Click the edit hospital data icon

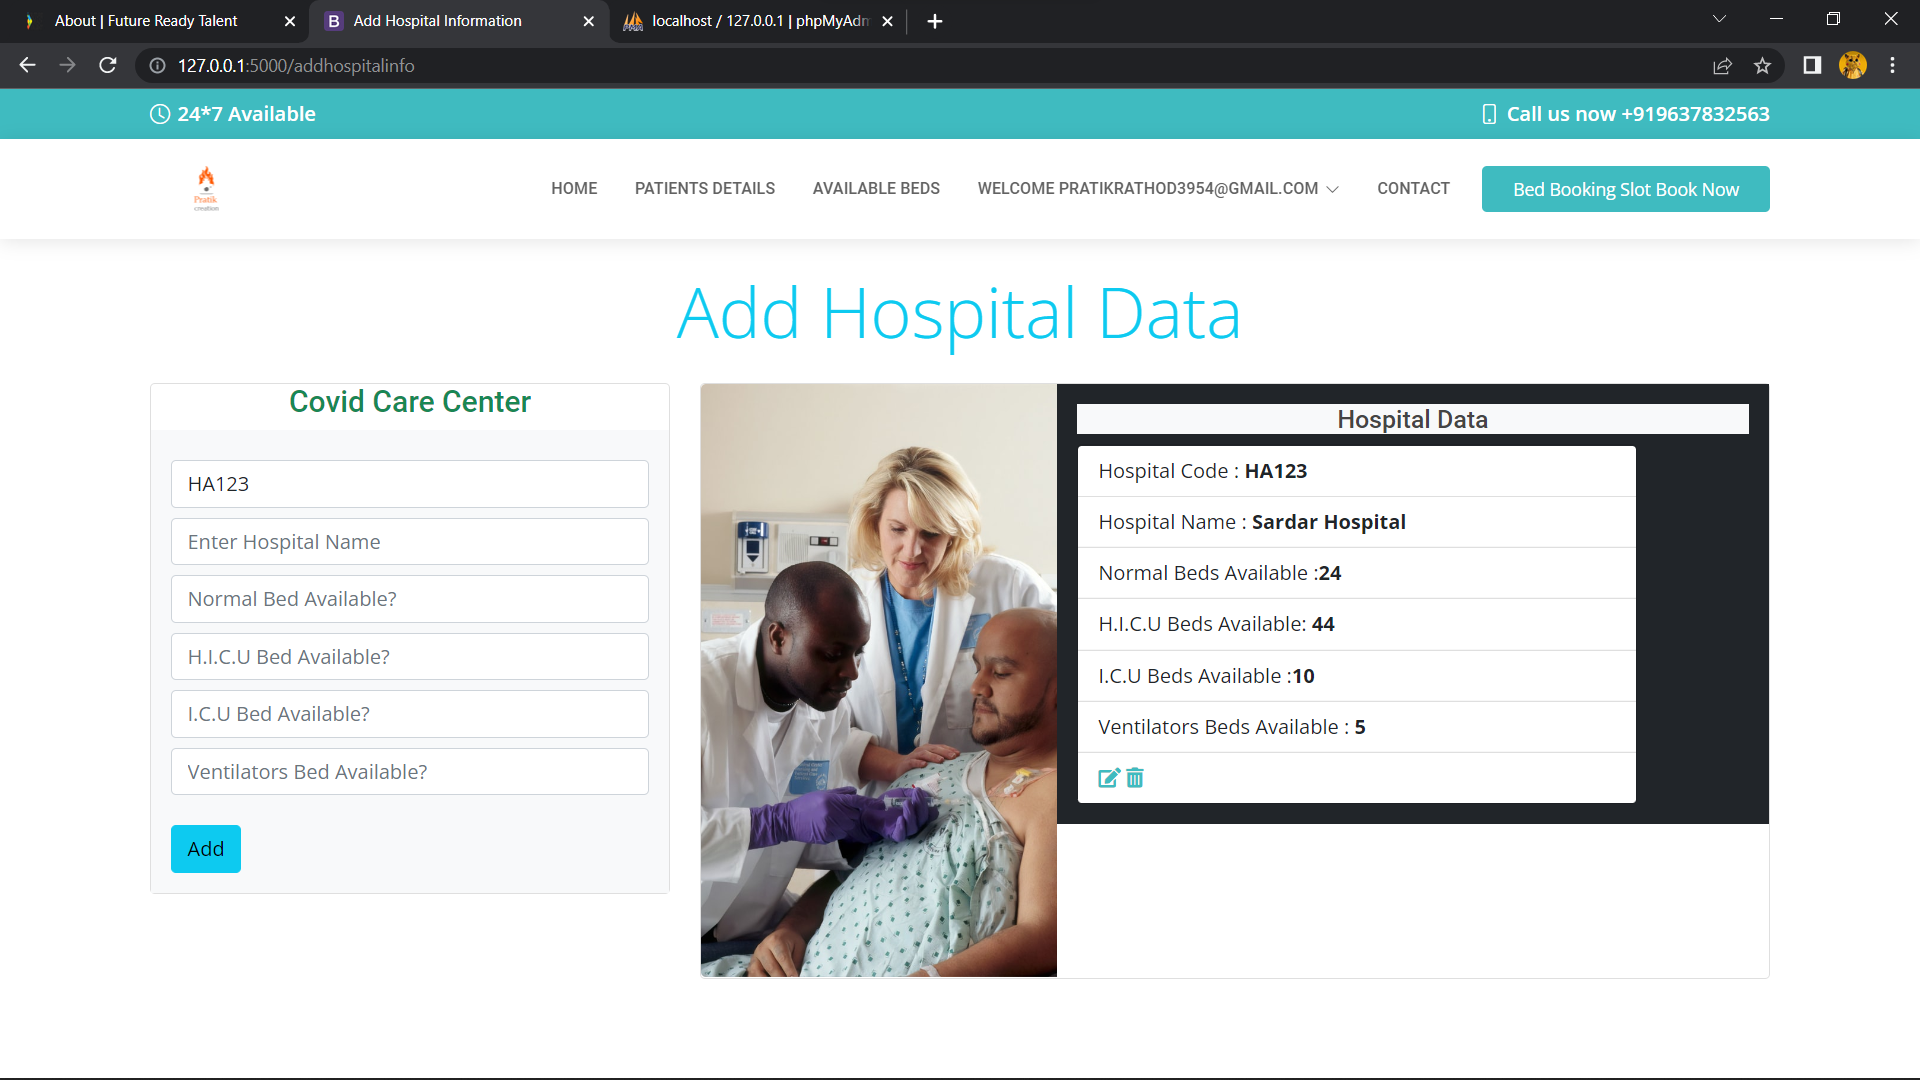[x=1108, y=778]
